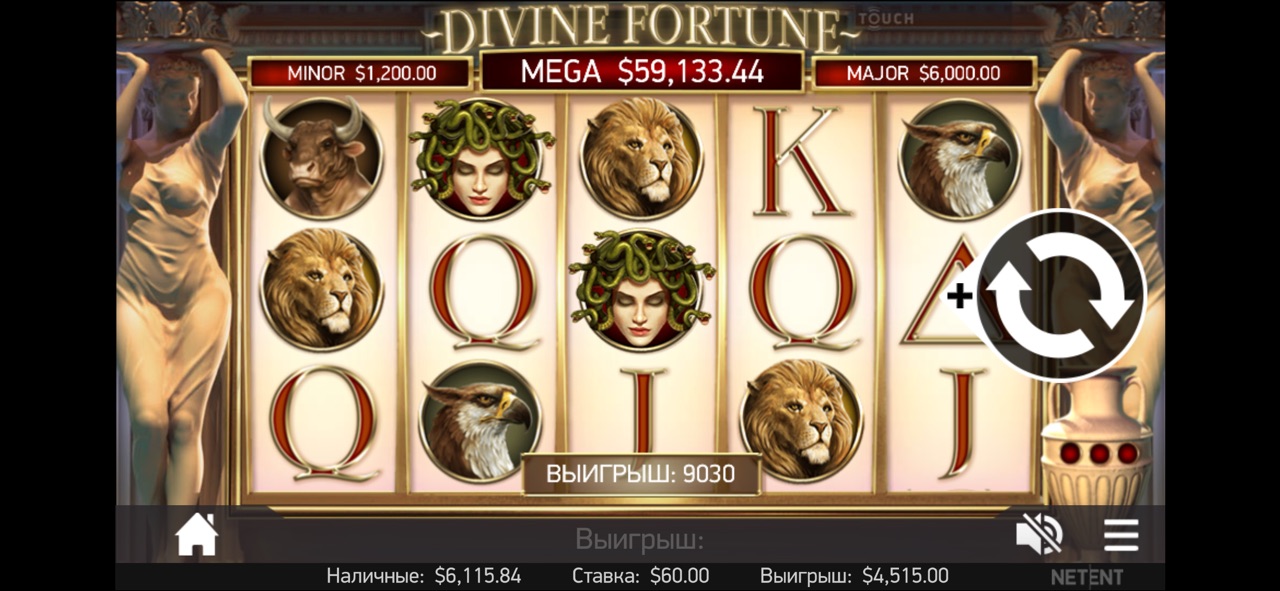Image resolution: width=1280 pixels, height=591 pixels.
Task: Tap the eagle symbol on reel two's bottom row
Action: click(x=481, y=422)
